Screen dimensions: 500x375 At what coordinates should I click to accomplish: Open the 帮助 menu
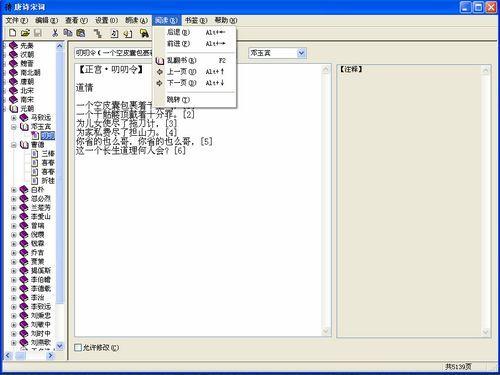226,20
